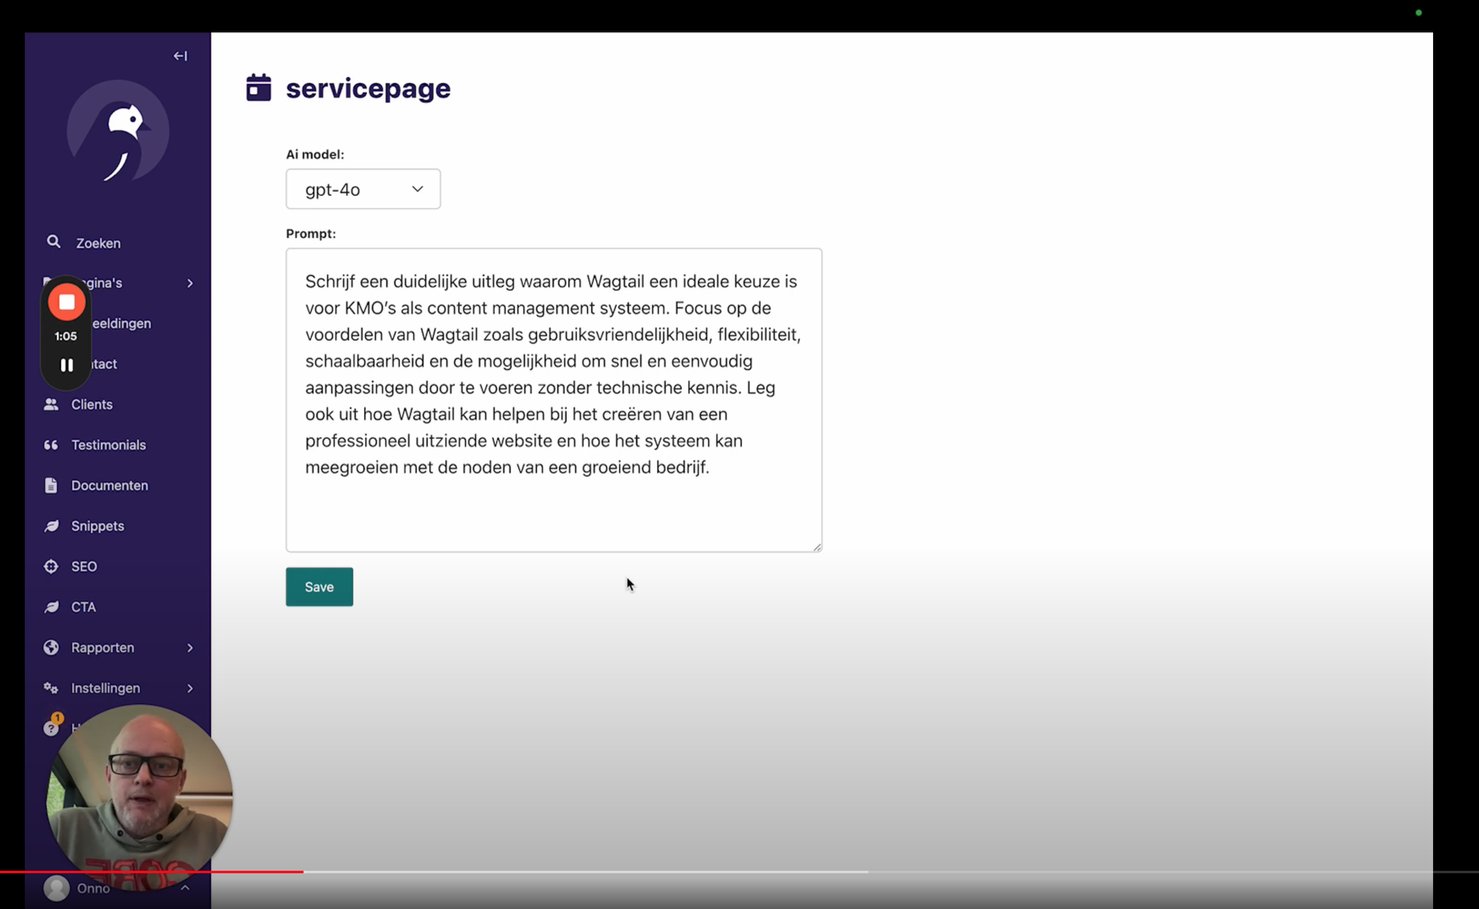Click the Instellingen gears icon
Screen dimensions: 1479x909
[x=51, y=688]
